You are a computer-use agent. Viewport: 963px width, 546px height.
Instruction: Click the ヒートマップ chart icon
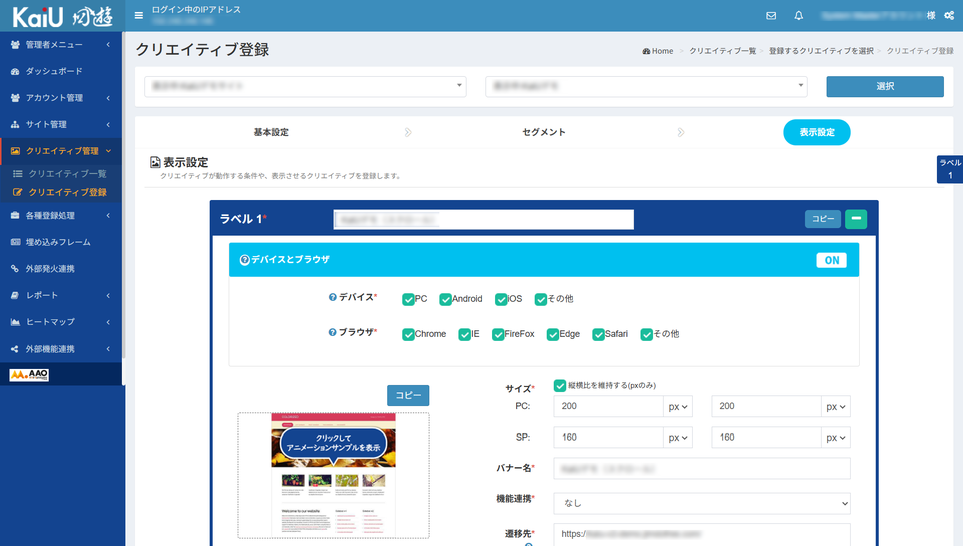click(15, 322)
